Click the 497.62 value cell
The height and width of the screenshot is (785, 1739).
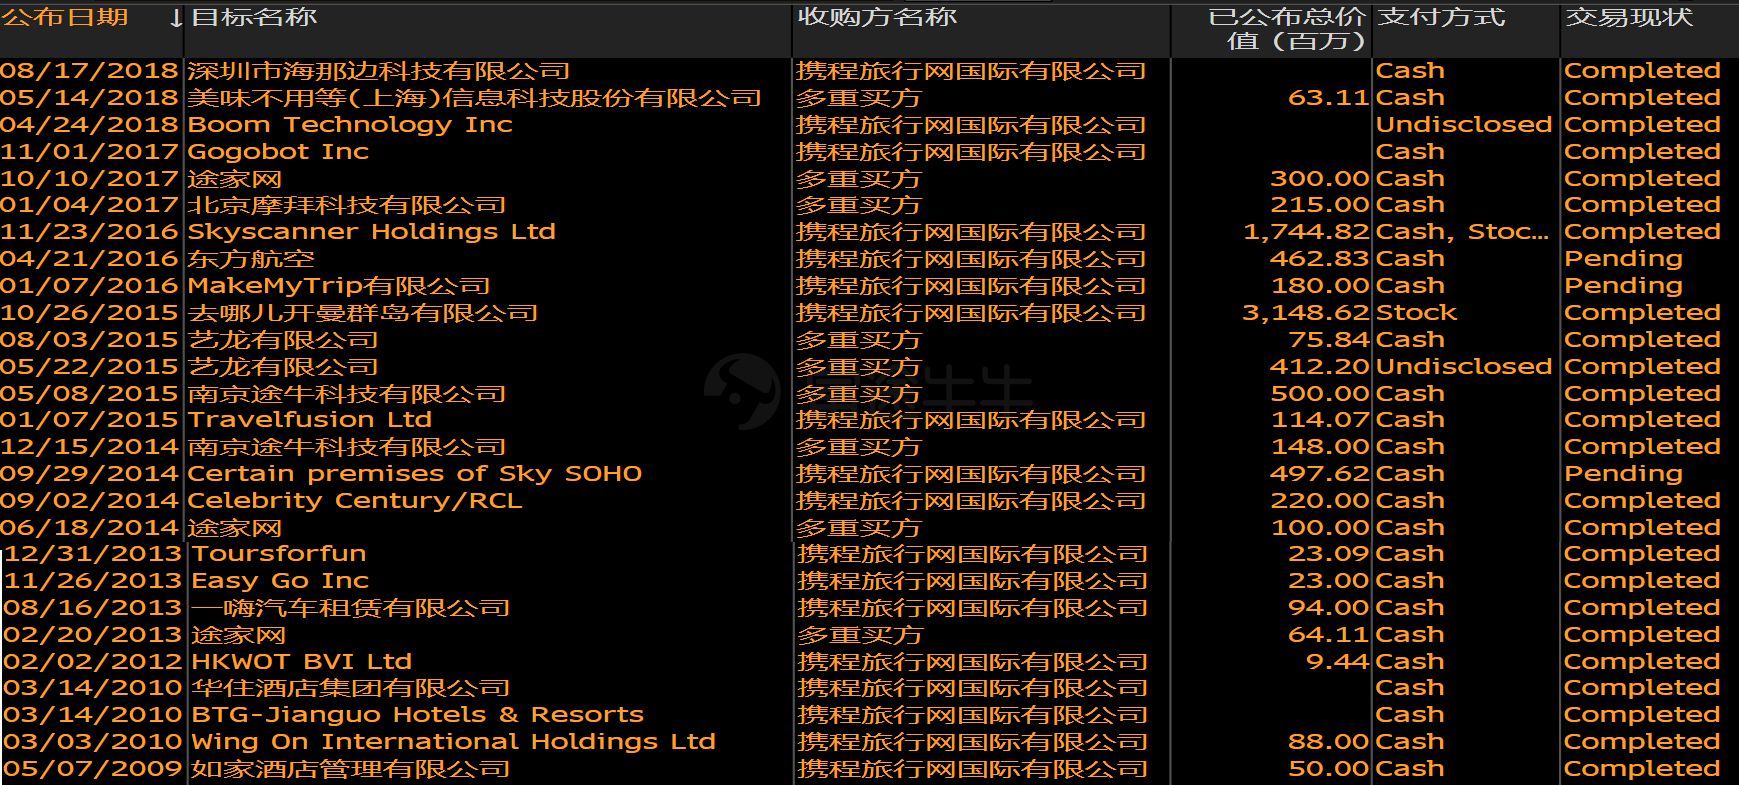pyautogui.click(x=1319, y=474)
